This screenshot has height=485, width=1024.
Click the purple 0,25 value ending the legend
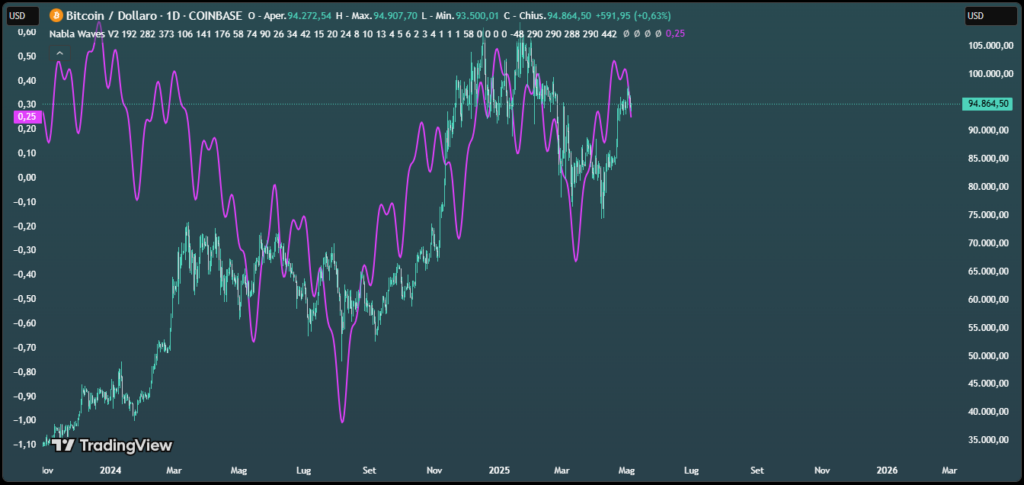tap(680, 33)
